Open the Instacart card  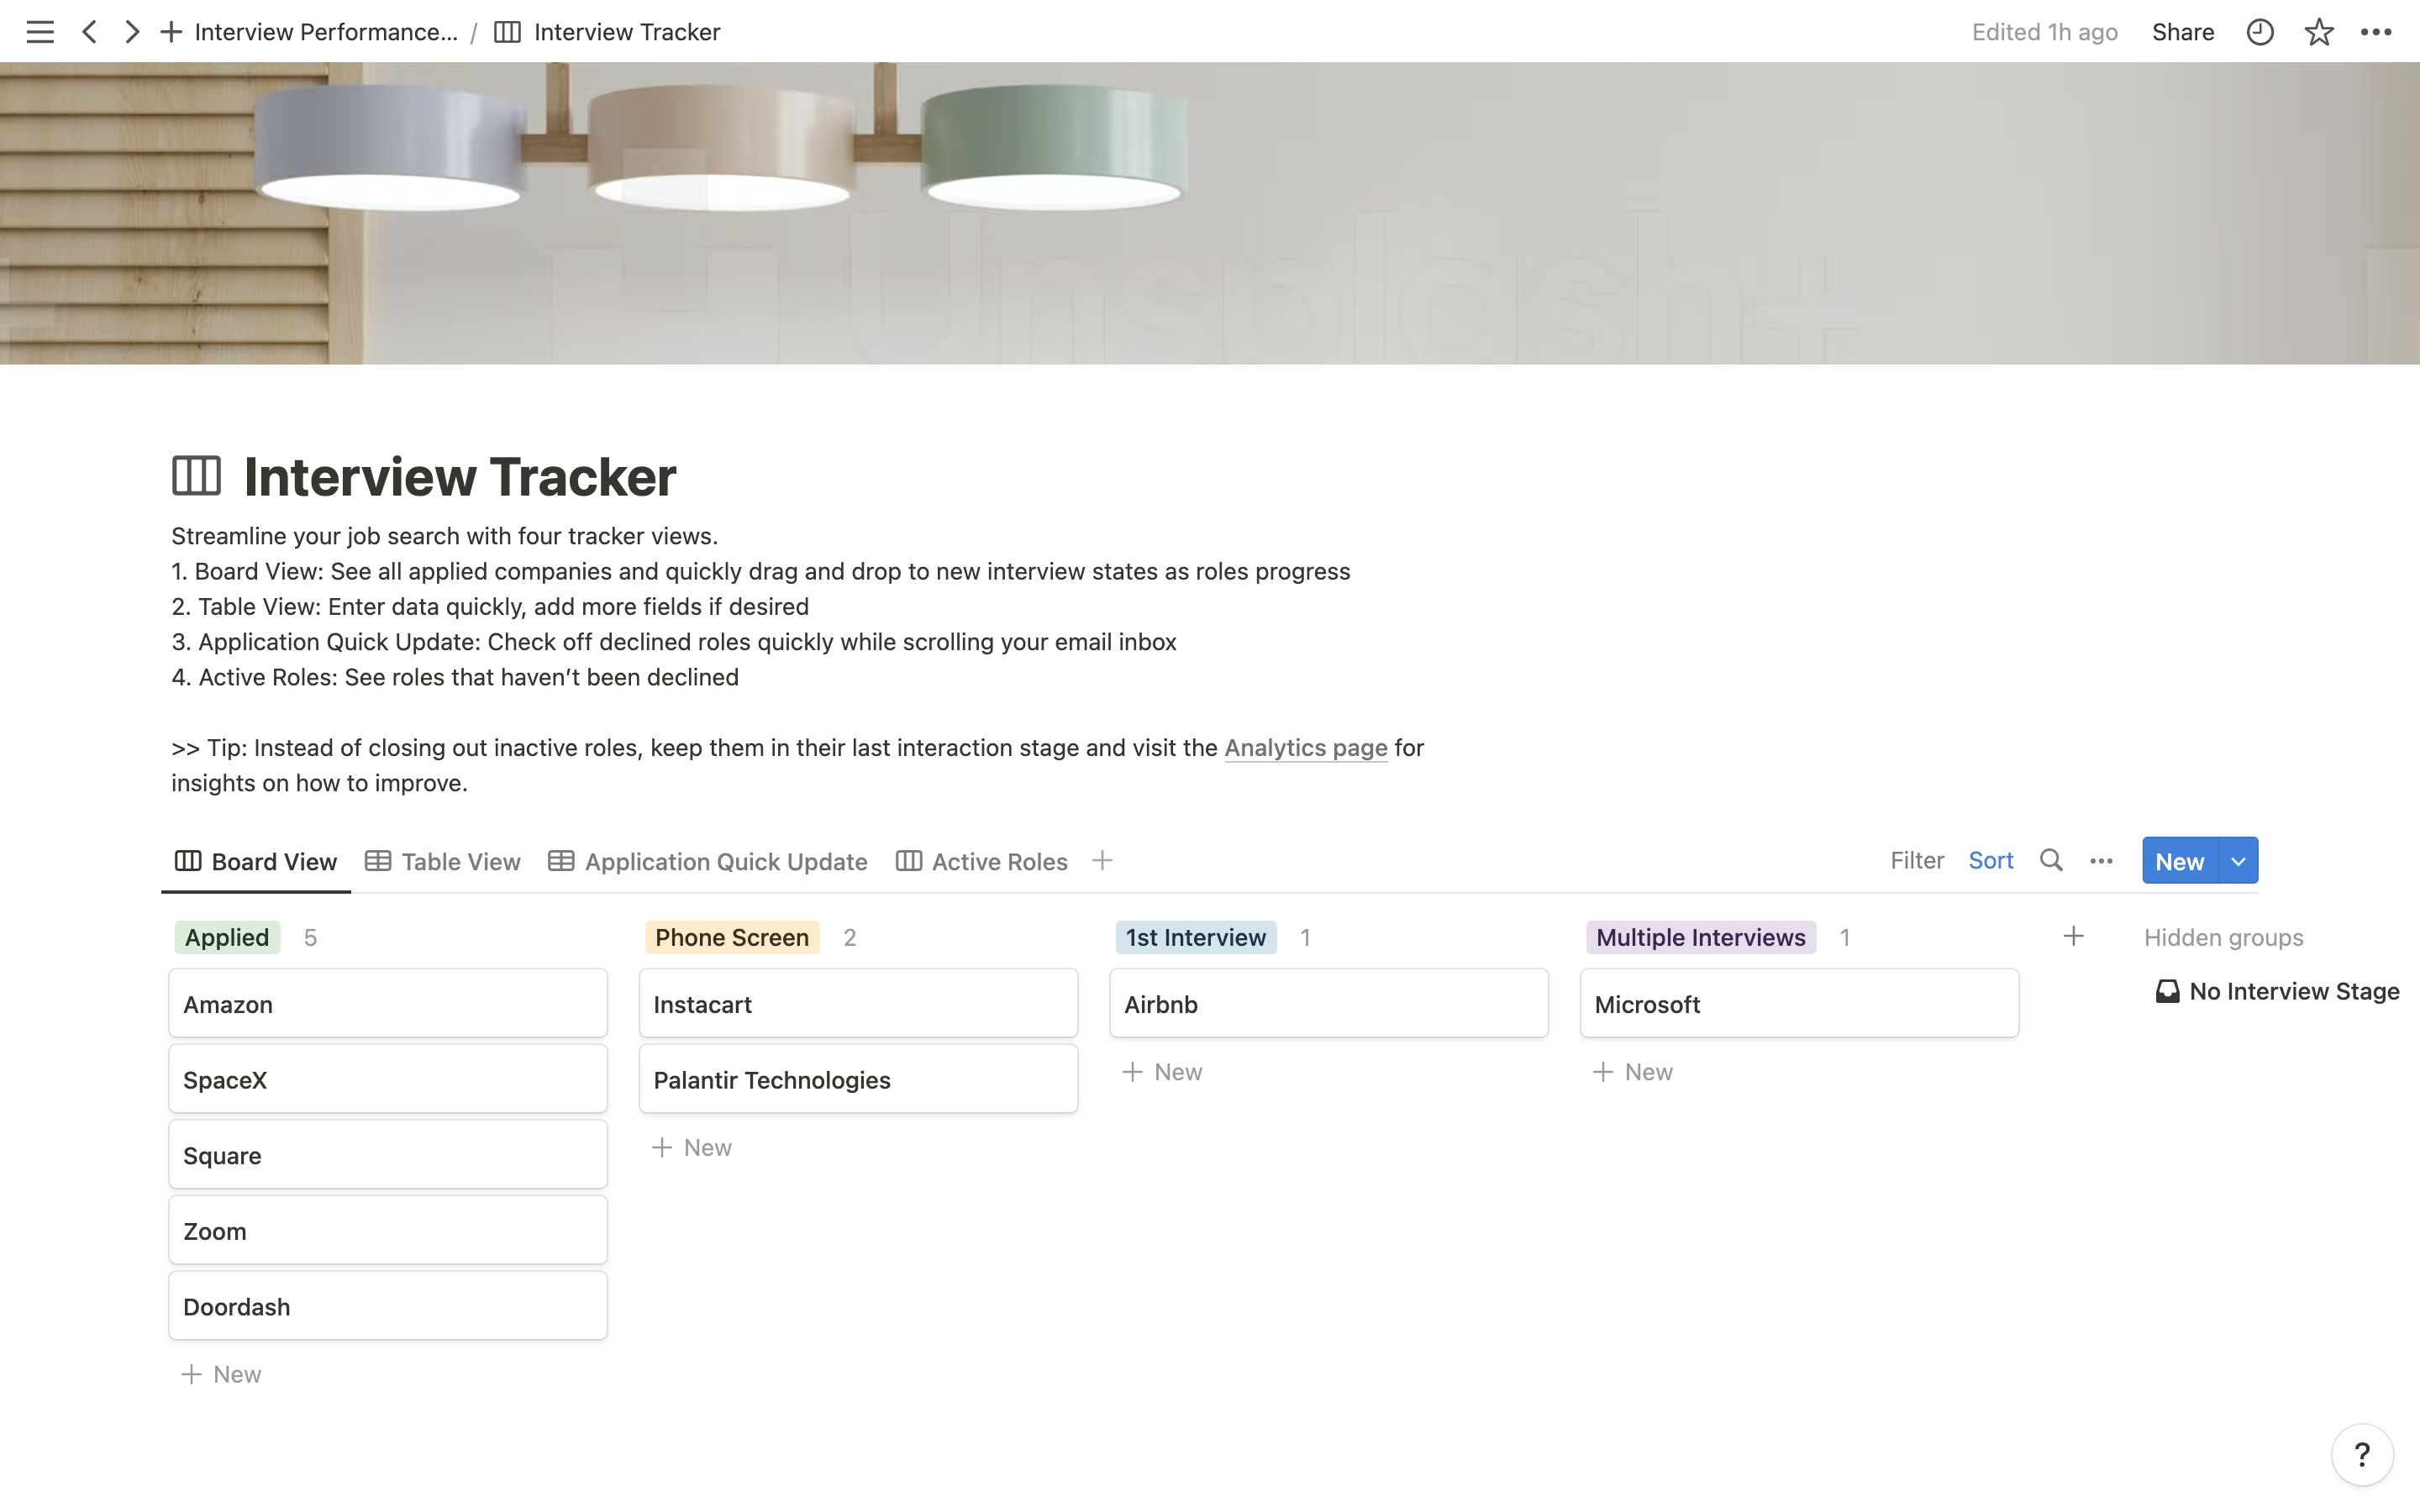click(858, 1003)
